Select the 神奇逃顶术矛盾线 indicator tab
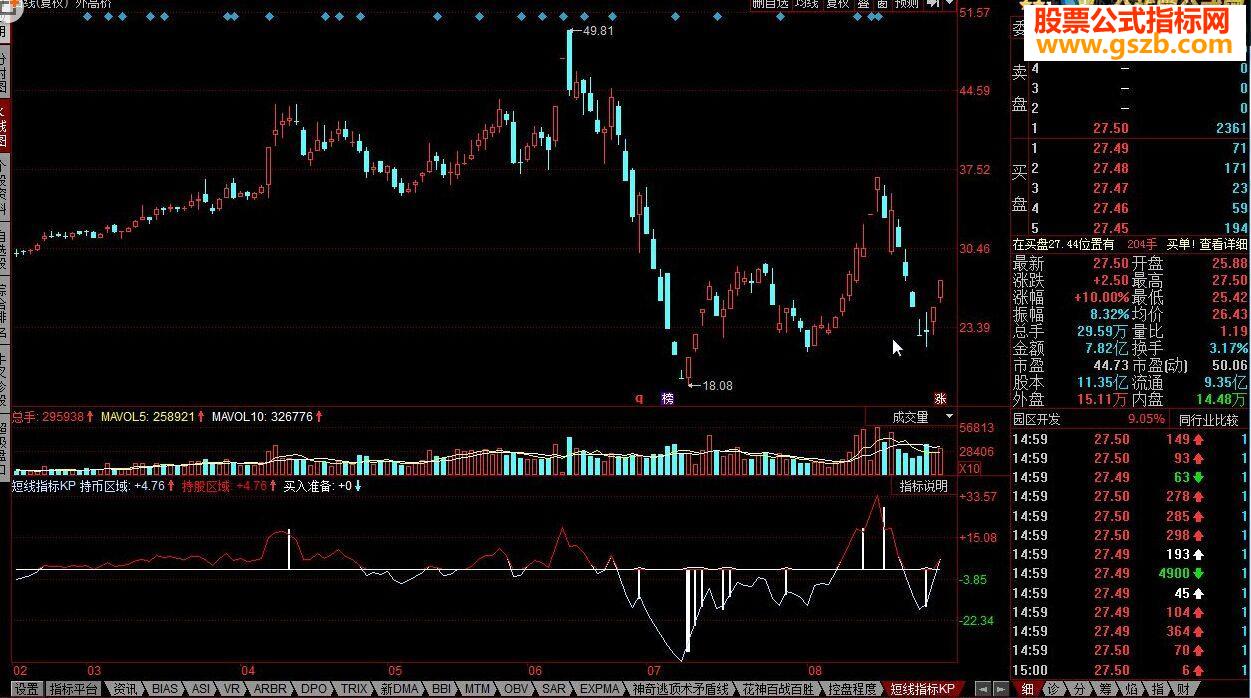Viewport: 1251px width, 698px height. 681,689
